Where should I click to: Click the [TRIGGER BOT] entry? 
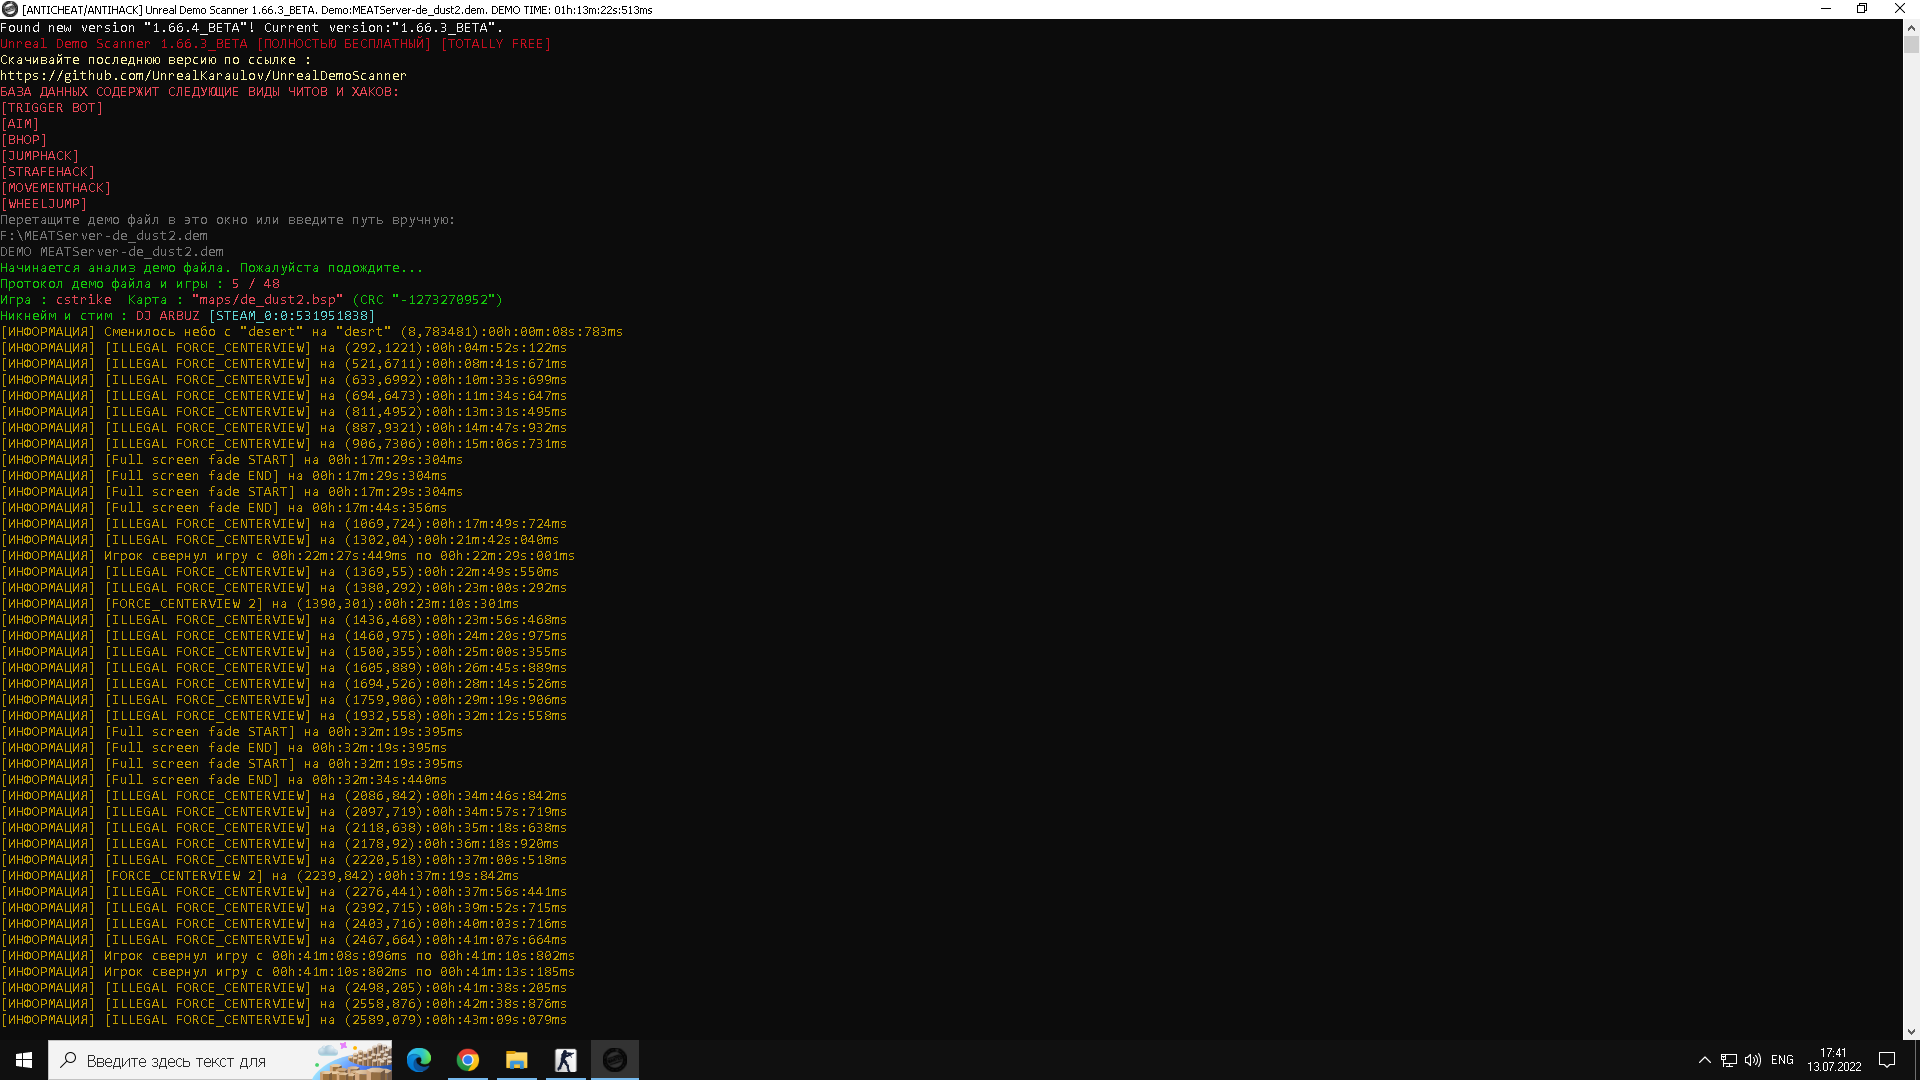point(52,108)
